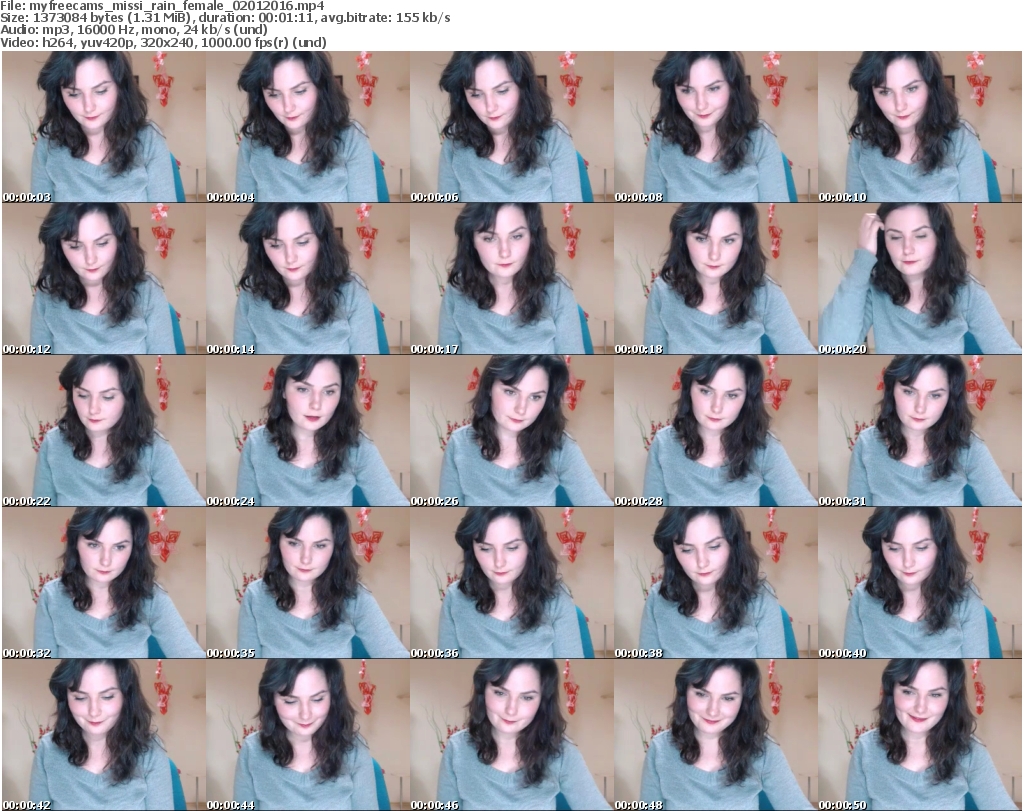1024x811 pixels.
Task: Select the thumbnail frame stamped 00:00:06
Action: coord(511,127)
